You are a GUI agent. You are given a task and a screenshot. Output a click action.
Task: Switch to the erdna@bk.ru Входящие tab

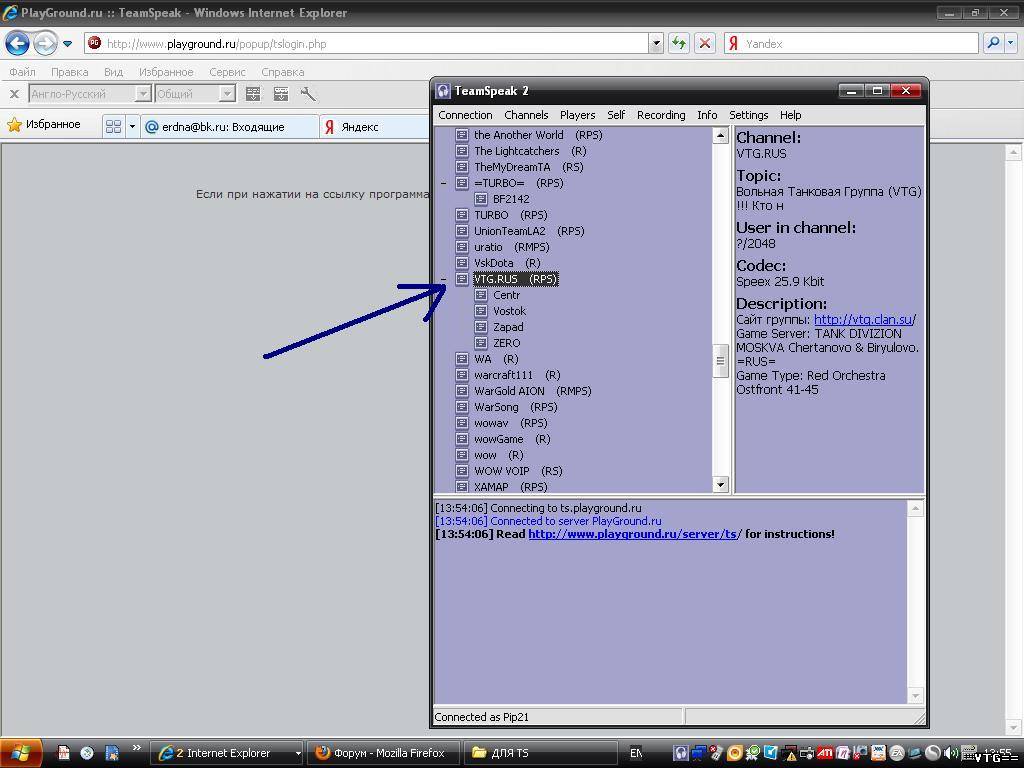230,127
